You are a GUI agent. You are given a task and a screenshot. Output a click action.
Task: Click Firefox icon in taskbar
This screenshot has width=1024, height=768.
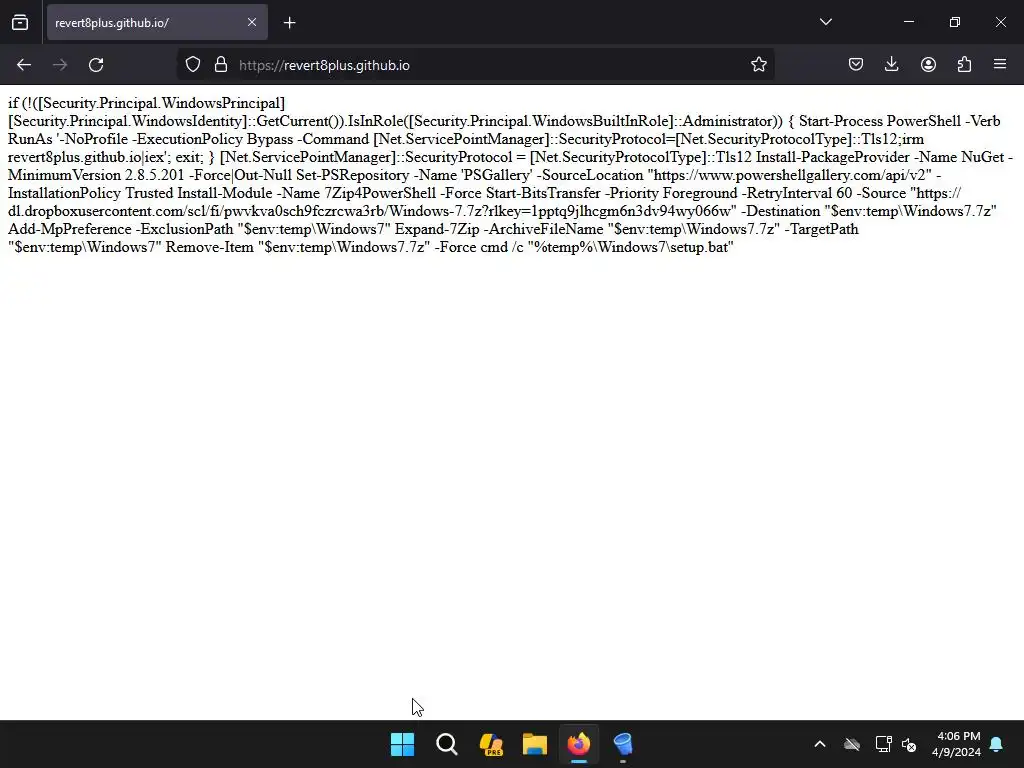coord(579,744)
